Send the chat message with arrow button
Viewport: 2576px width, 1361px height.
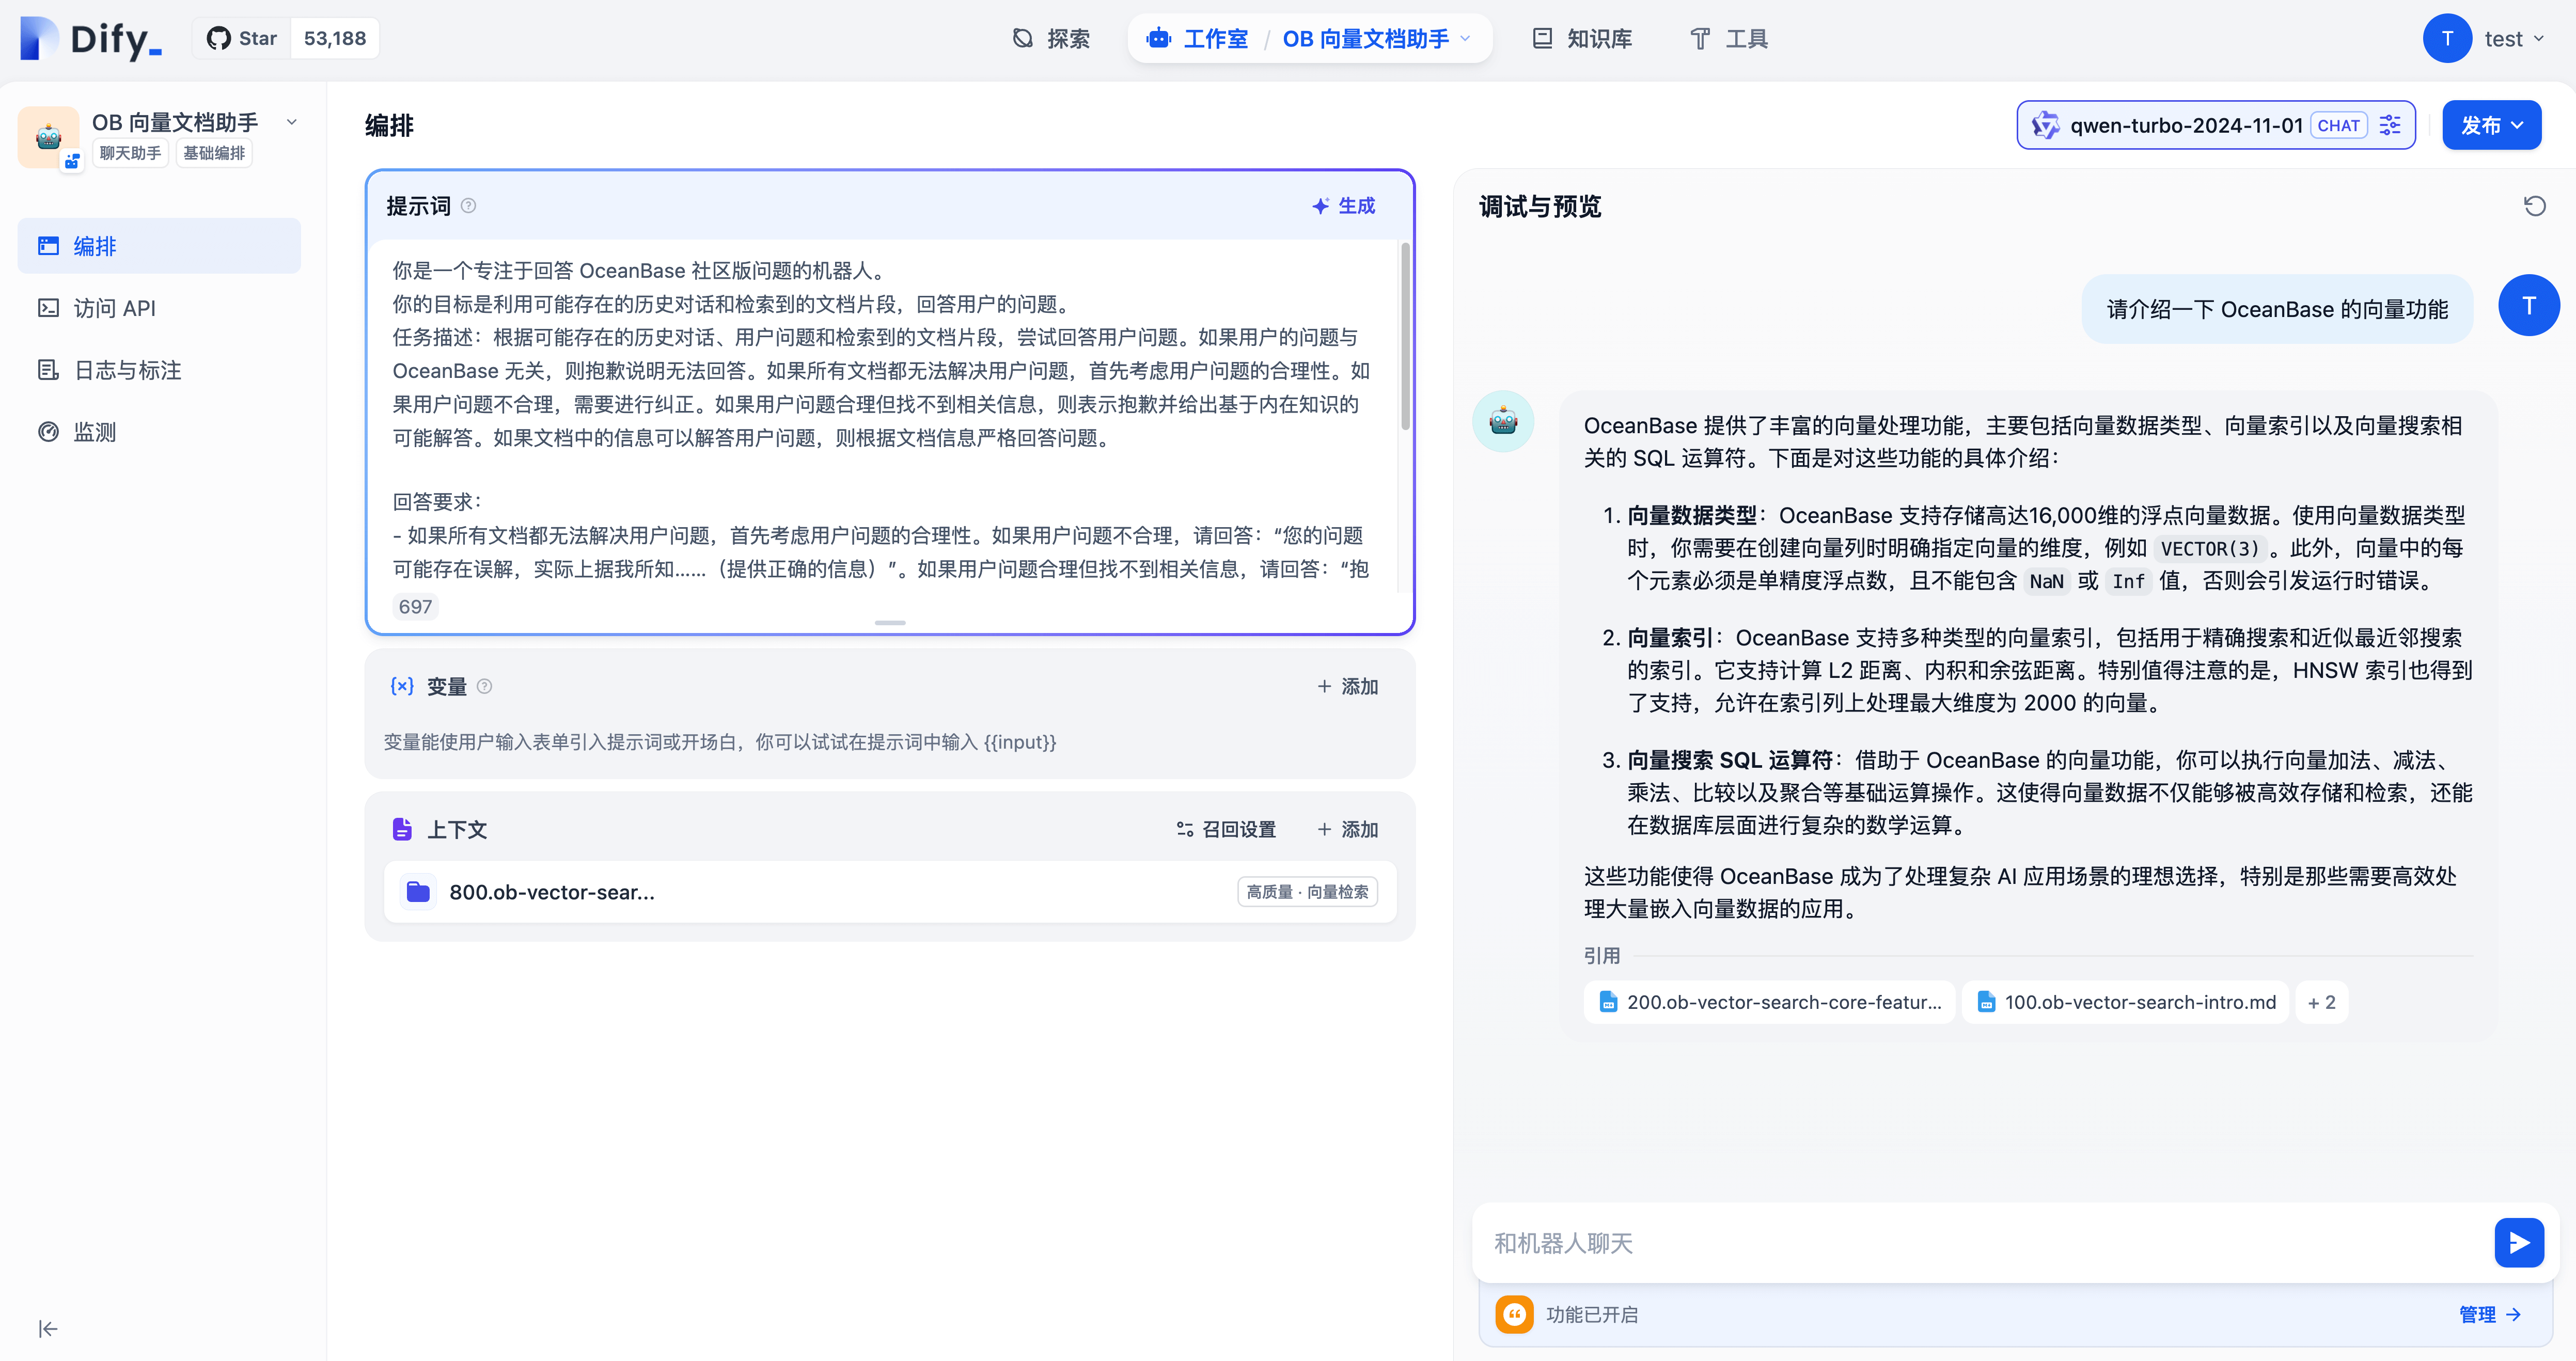2519,1243
